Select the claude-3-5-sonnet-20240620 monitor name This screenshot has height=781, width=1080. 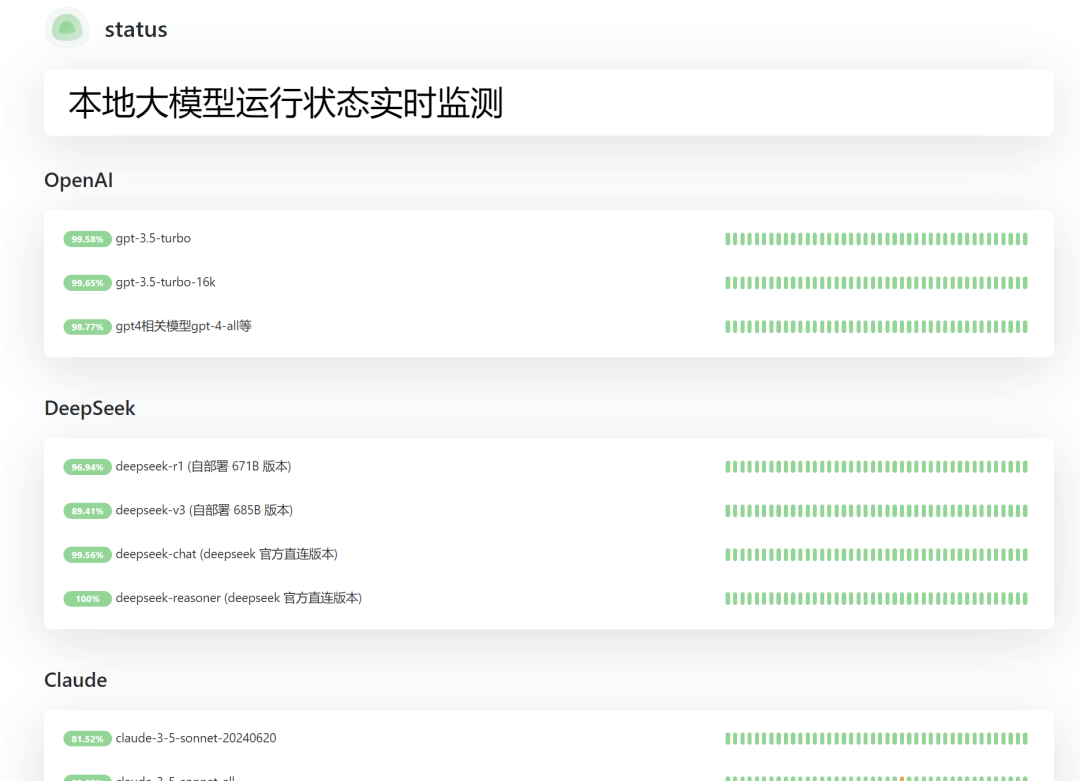click(196, 738)
